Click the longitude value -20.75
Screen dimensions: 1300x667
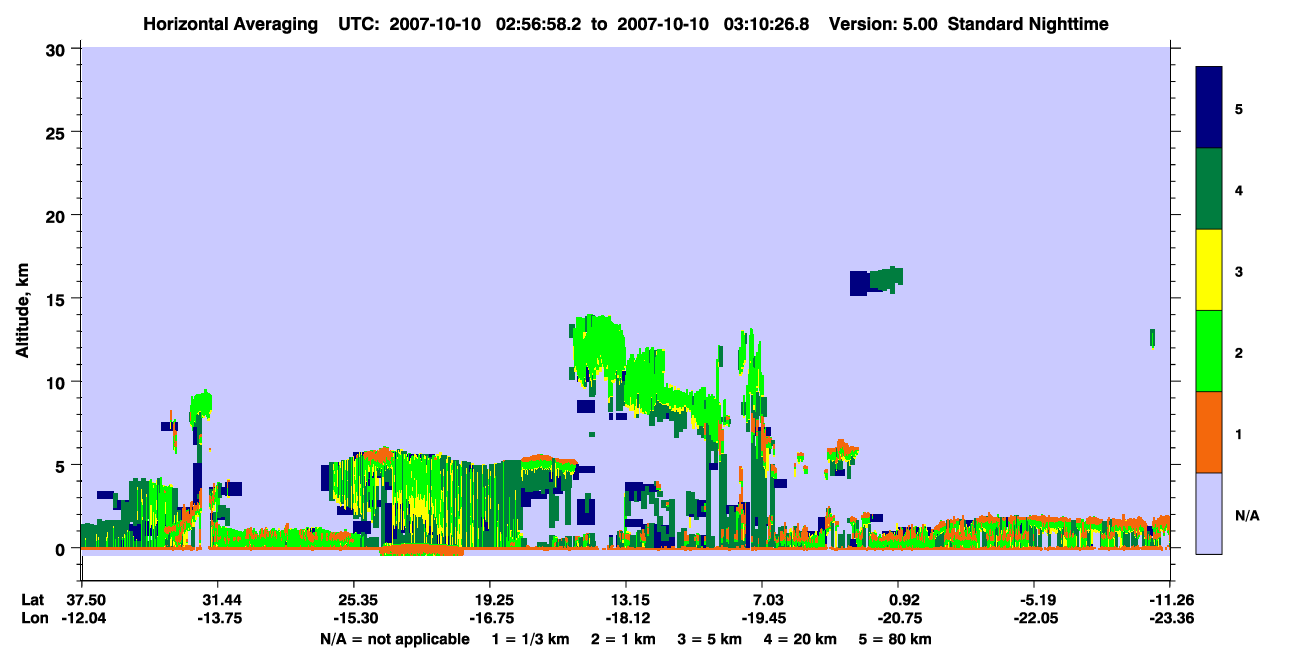tap(899, 619)
